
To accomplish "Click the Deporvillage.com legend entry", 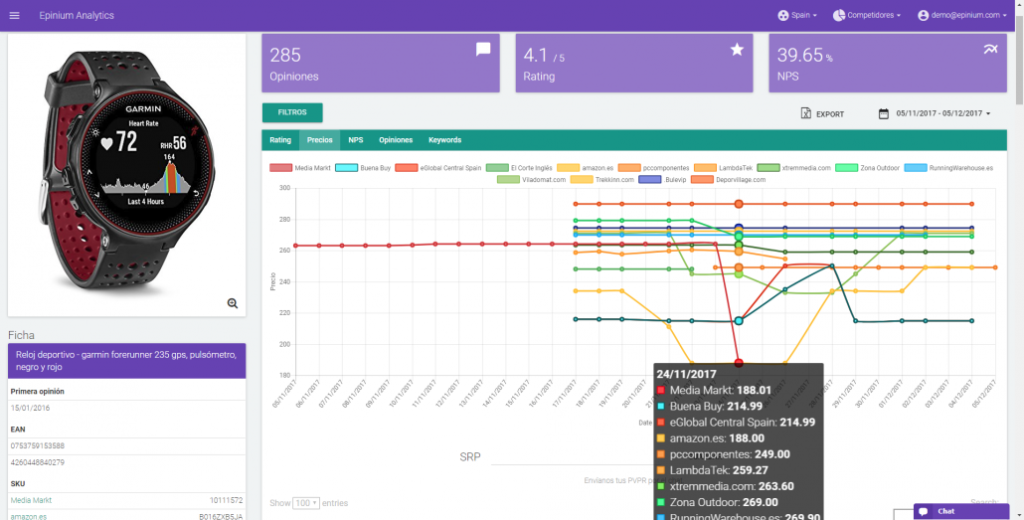I will (x=728, y=180).
